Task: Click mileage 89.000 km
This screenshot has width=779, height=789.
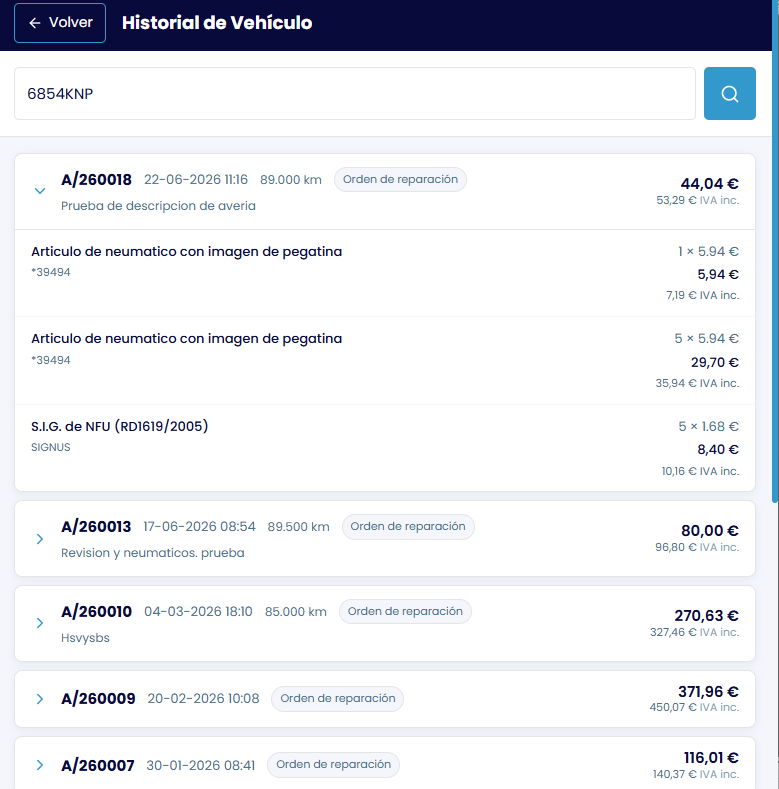Action: click(291, 180)
